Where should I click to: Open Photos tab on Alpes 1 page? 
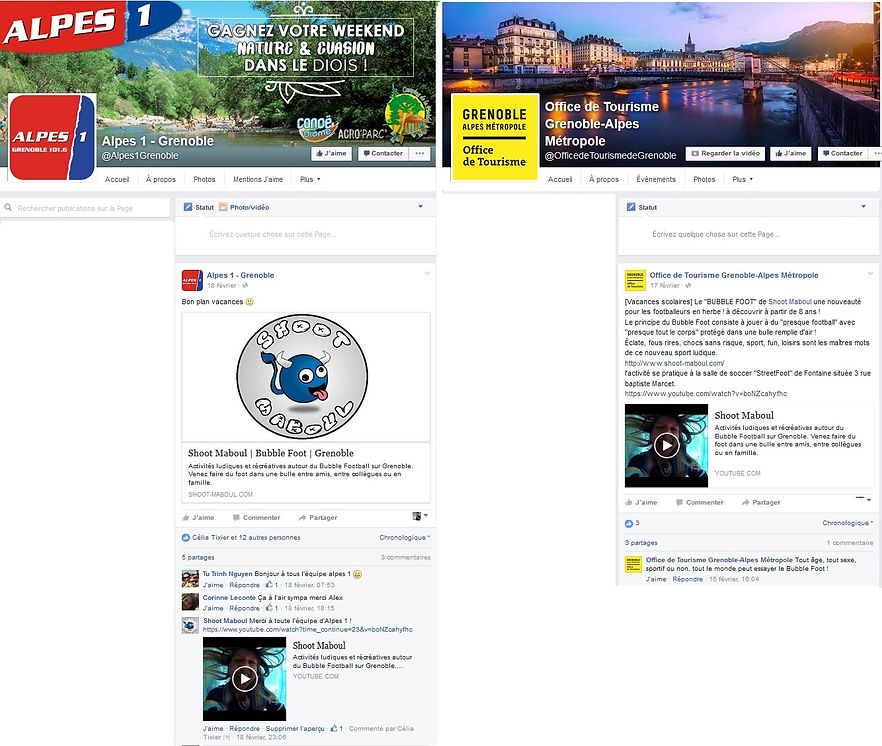click(204, 179)
